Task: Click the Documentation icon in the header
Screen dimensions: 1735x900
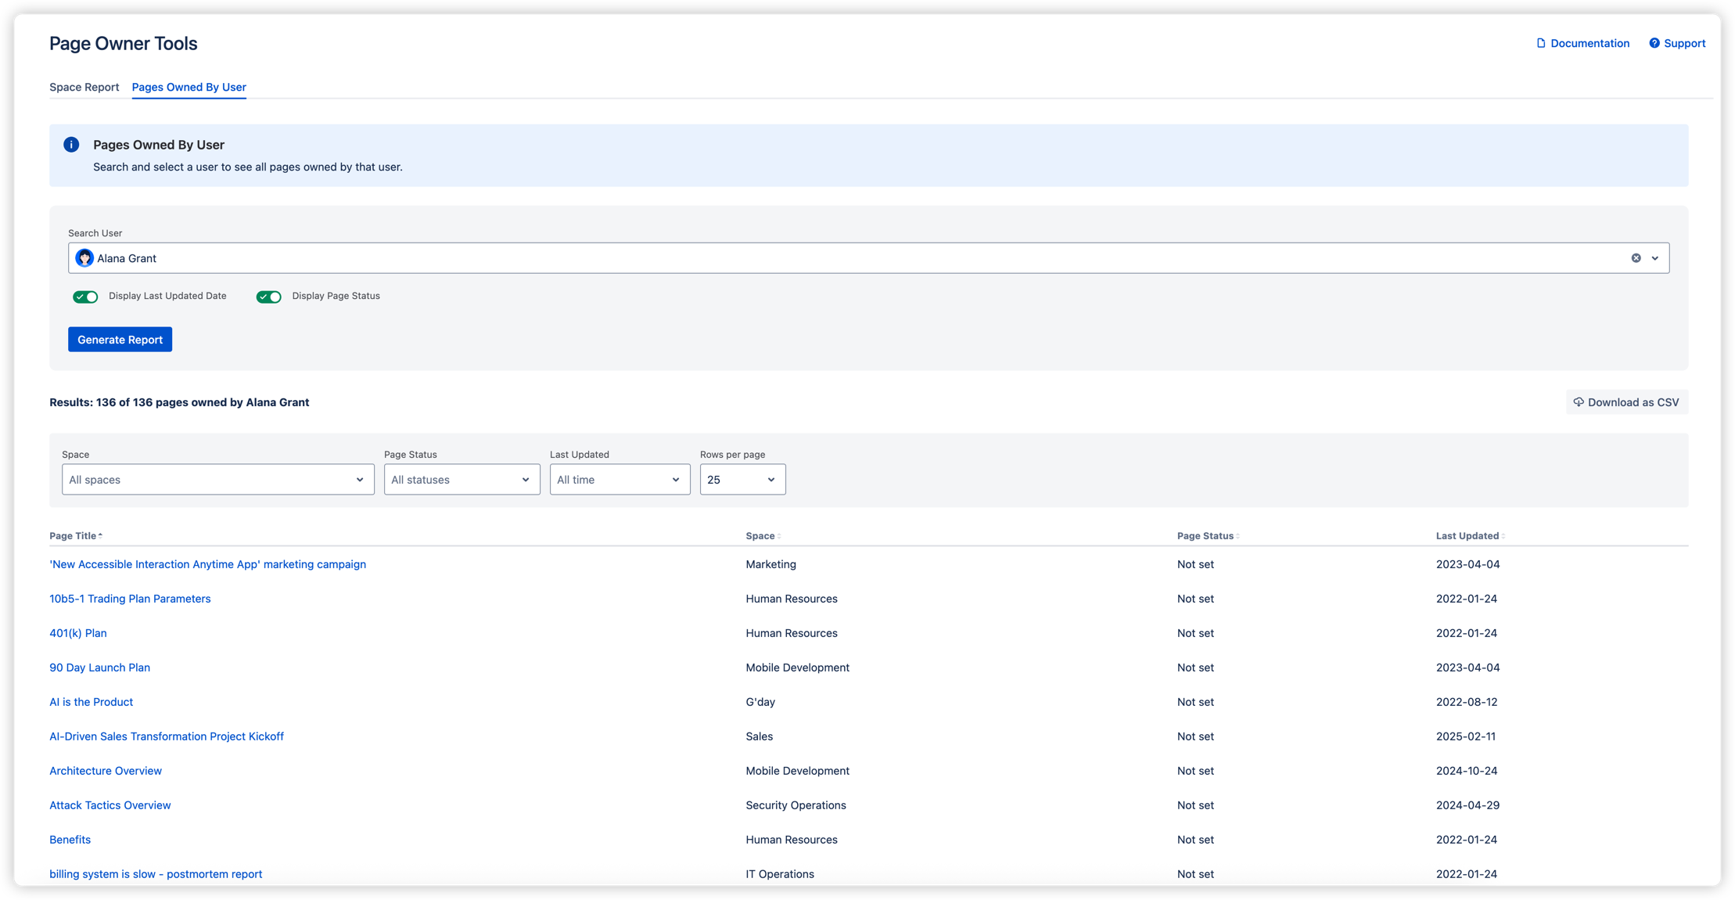Action: click(1539, 43)
